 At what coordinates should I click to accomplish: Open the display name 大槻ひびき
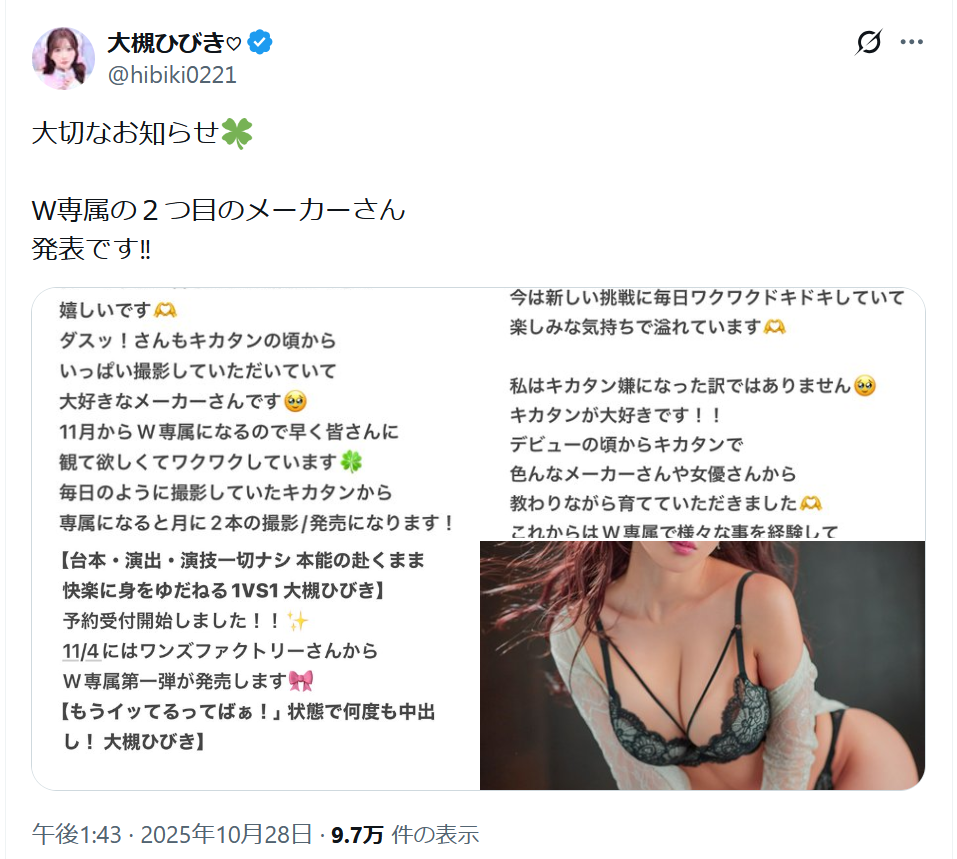tap(166, 43)
